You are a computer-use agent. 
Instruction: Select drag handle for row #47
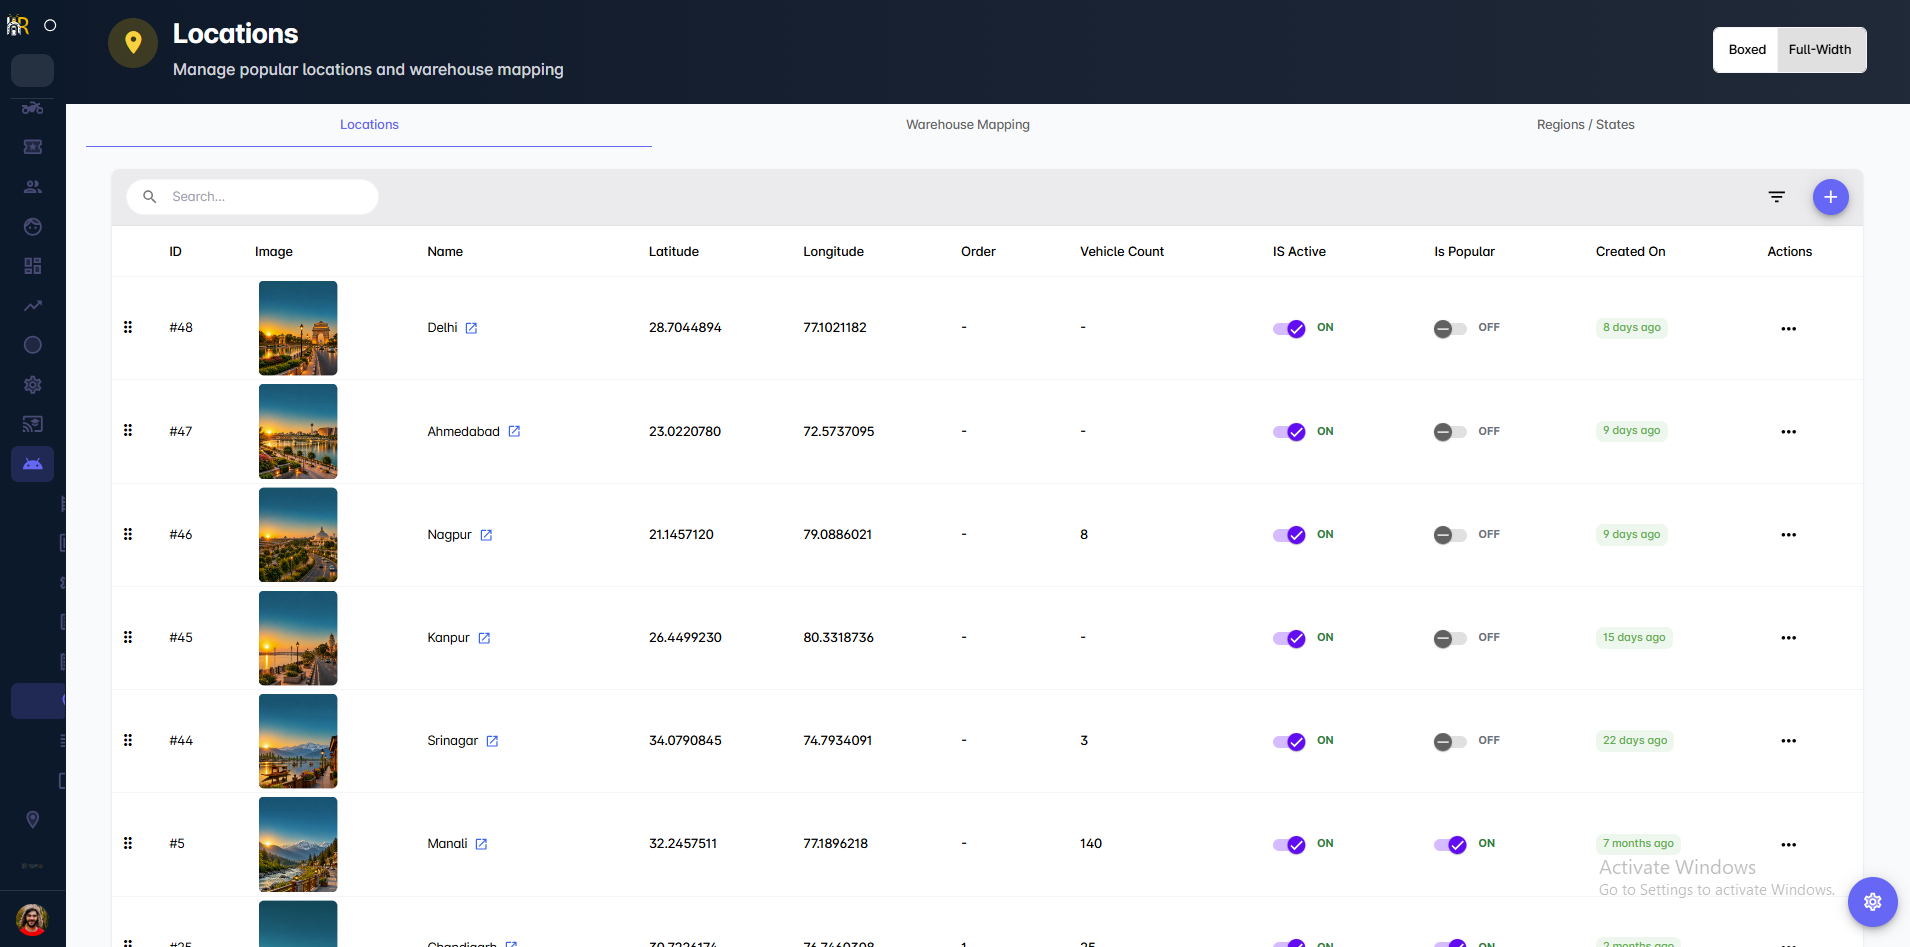click(128, 430)
